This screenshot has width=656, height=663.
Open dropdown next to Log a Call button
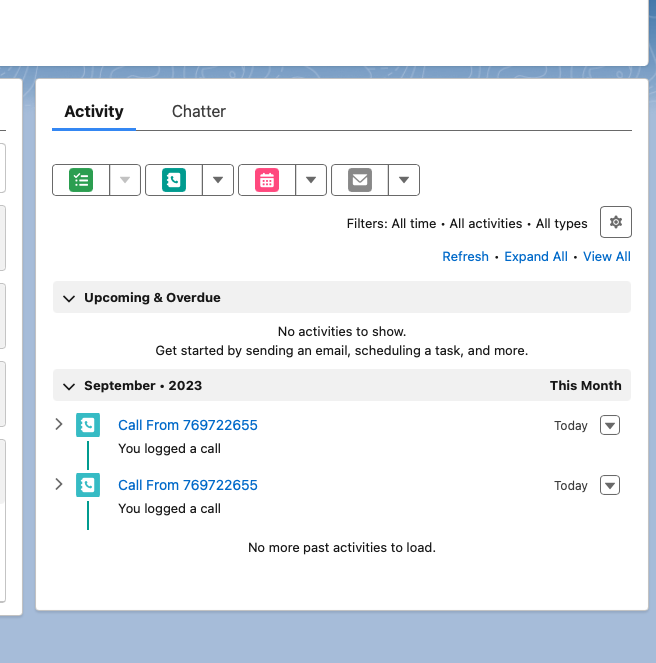(218, 180)
